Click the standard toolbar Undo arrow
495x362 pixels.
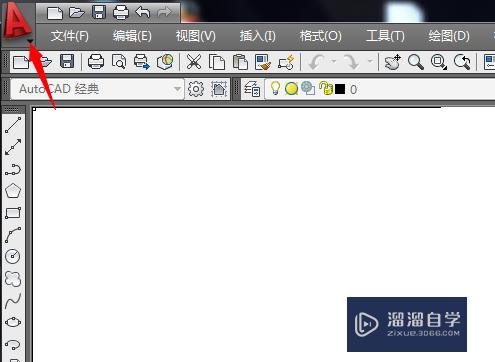[317, 62]
